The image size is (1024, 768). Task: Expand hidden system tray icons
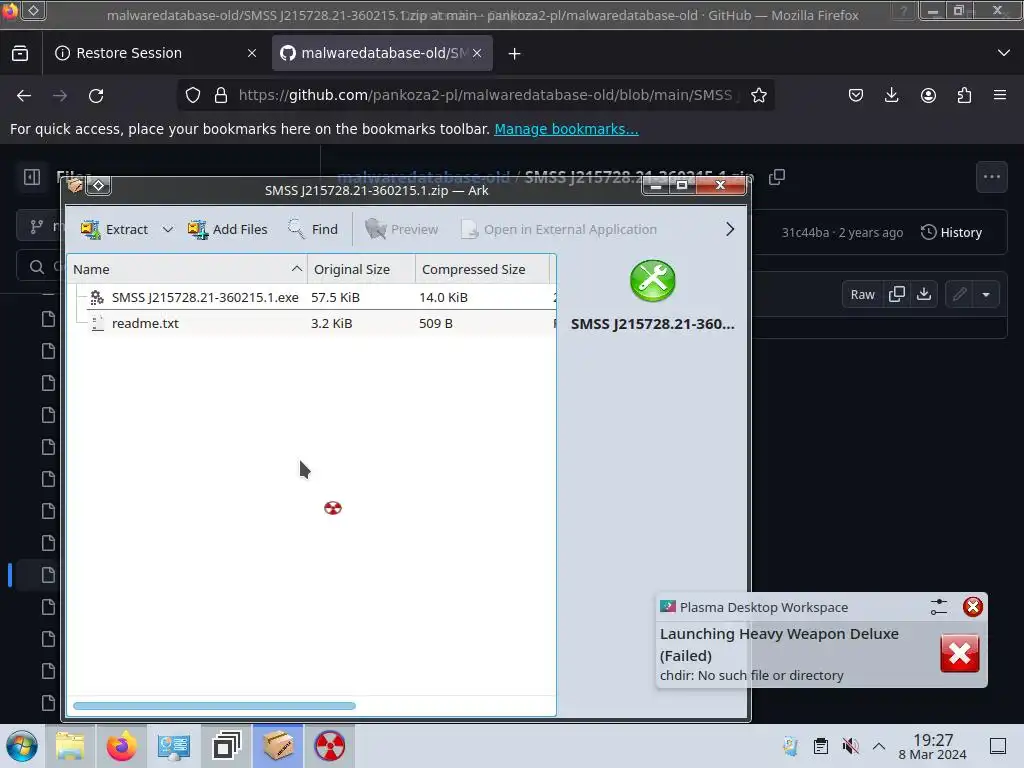pos(879,746)
